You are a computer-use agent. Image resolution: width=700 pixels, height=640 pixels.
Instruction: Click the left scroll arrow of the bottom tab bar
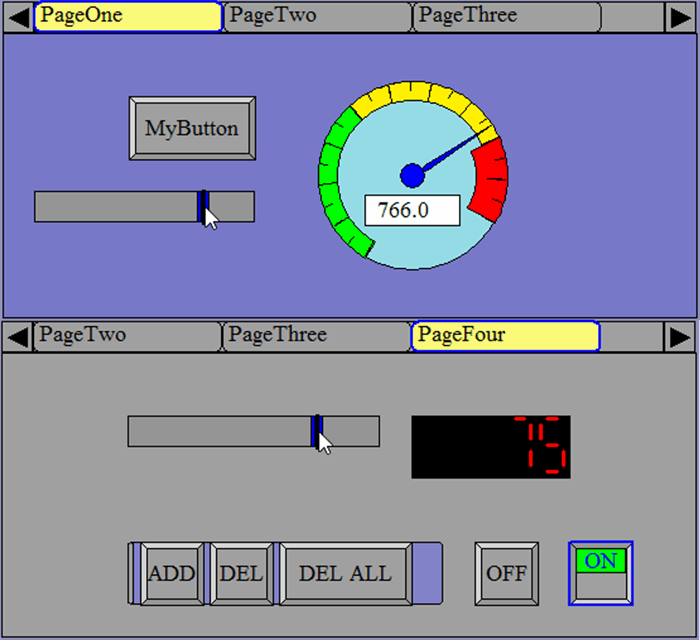tap(17, 337)
